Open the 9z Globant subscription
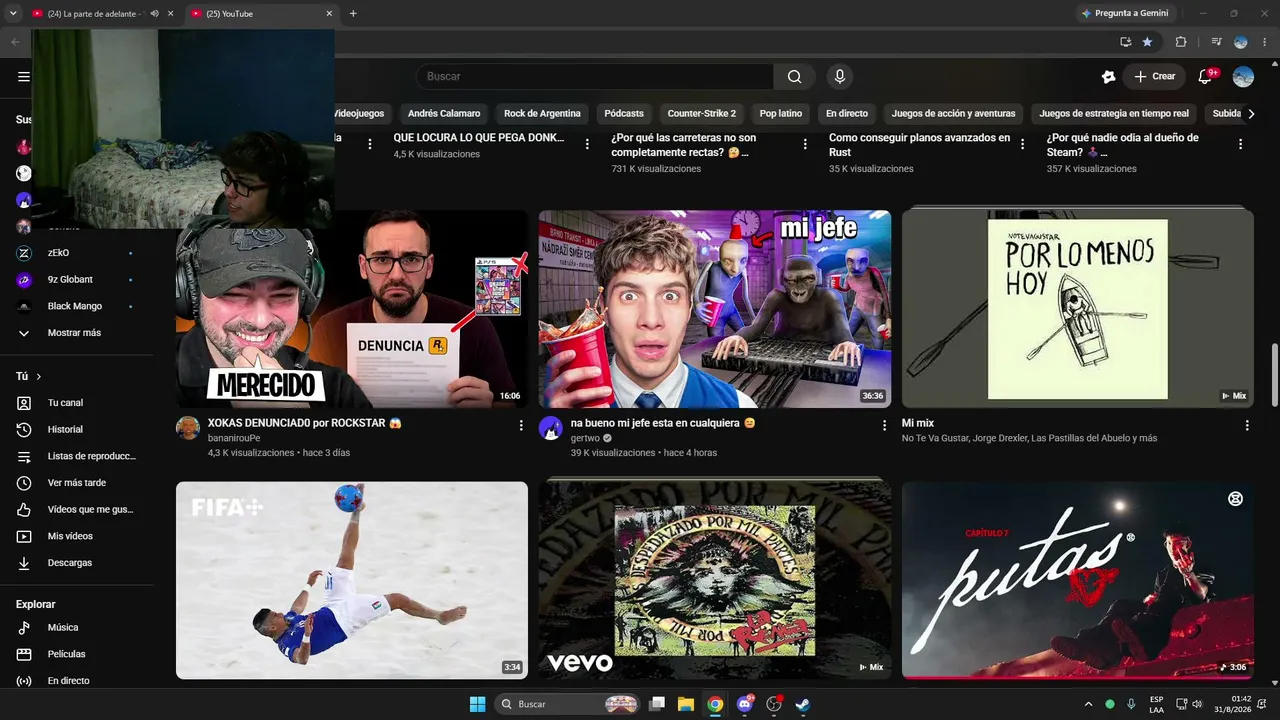Image resolution: width=1280 pixels, height=720 pixels. point(70,280)
